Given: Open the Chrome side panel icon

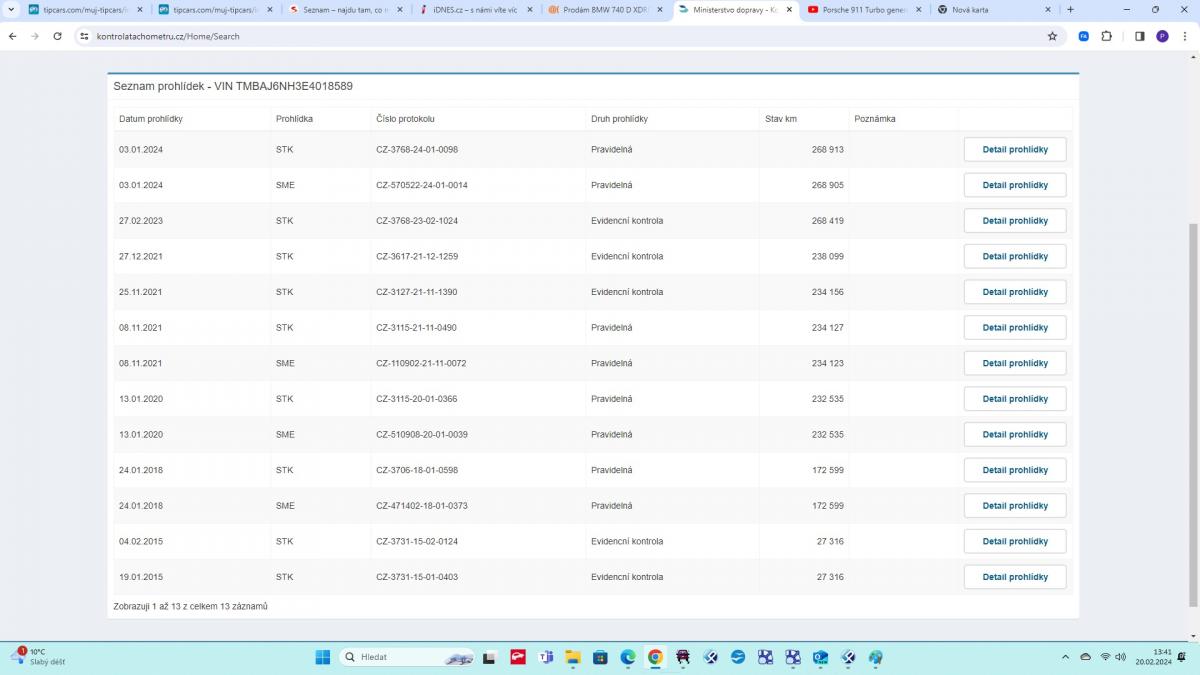Looking at the screenshot, I should click(1139, 36).
